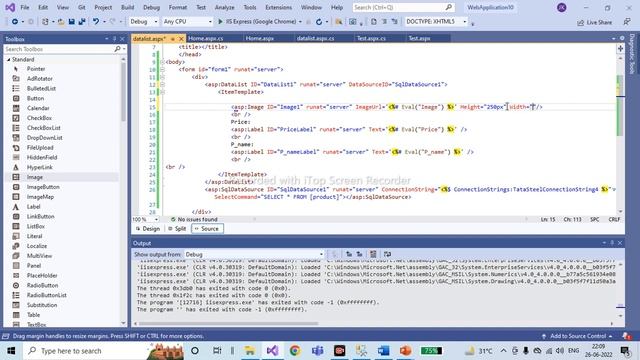This screenshot has width=640, height=360.
Task: Click the Refresh browser icon in toolbar
Action: [x=319, y=22]
